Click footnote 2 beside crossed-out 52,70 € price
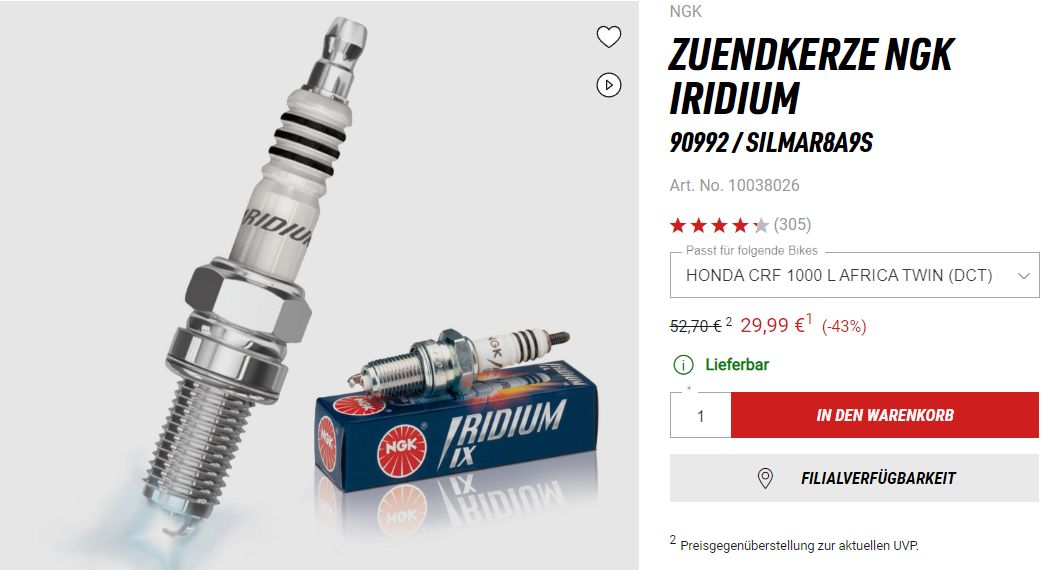 pyautogui.click(x=728, y=322)
